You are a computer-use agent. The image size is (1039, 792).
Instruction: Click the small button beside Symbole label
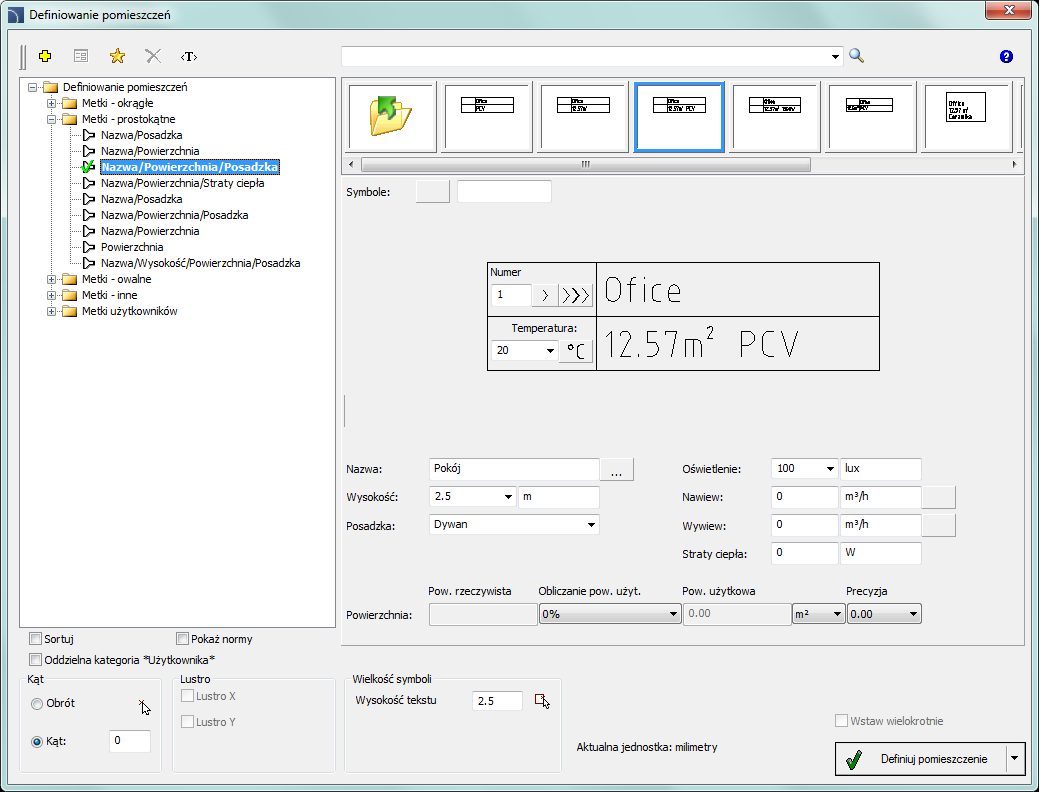433,192
